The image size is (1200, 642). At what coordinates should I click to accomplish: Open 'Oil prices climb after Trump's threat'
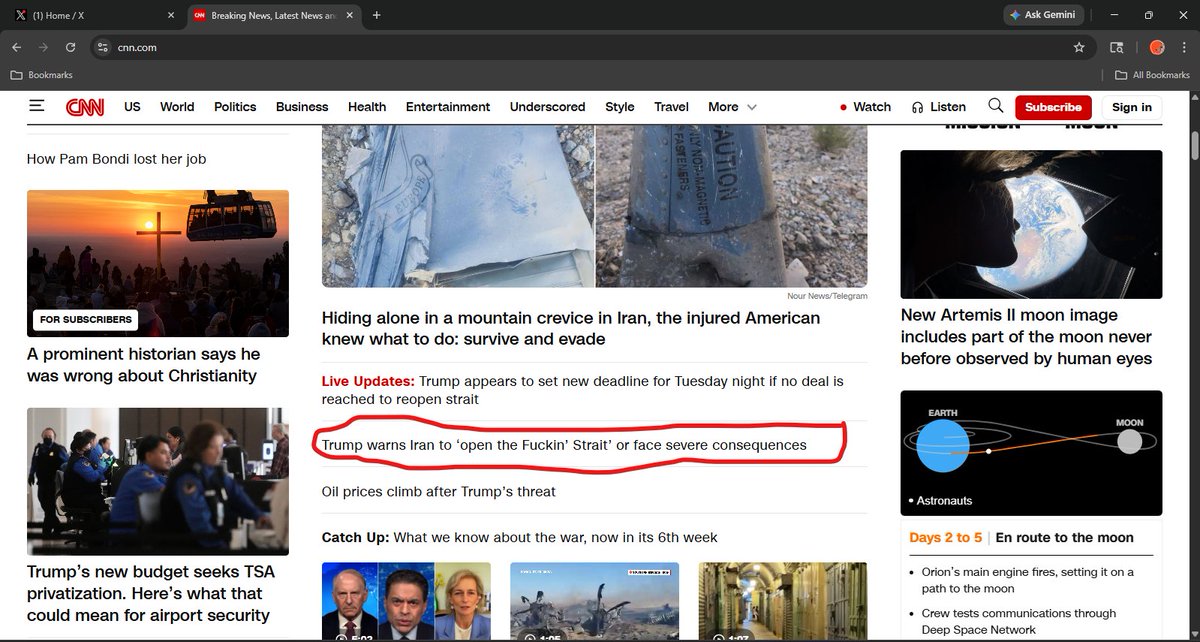[x=439, y=491]
